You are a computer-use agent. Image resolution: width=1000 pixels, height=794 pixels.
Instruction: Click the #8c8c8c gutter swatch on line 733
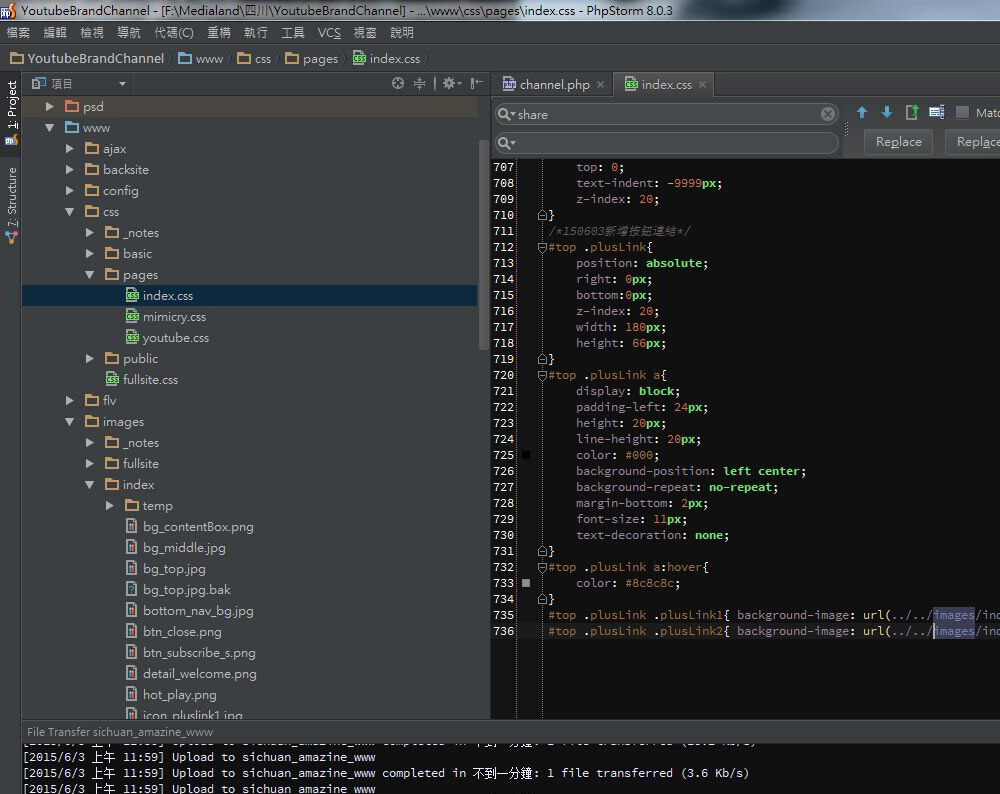pyautogui.click(x=526, y=583)
